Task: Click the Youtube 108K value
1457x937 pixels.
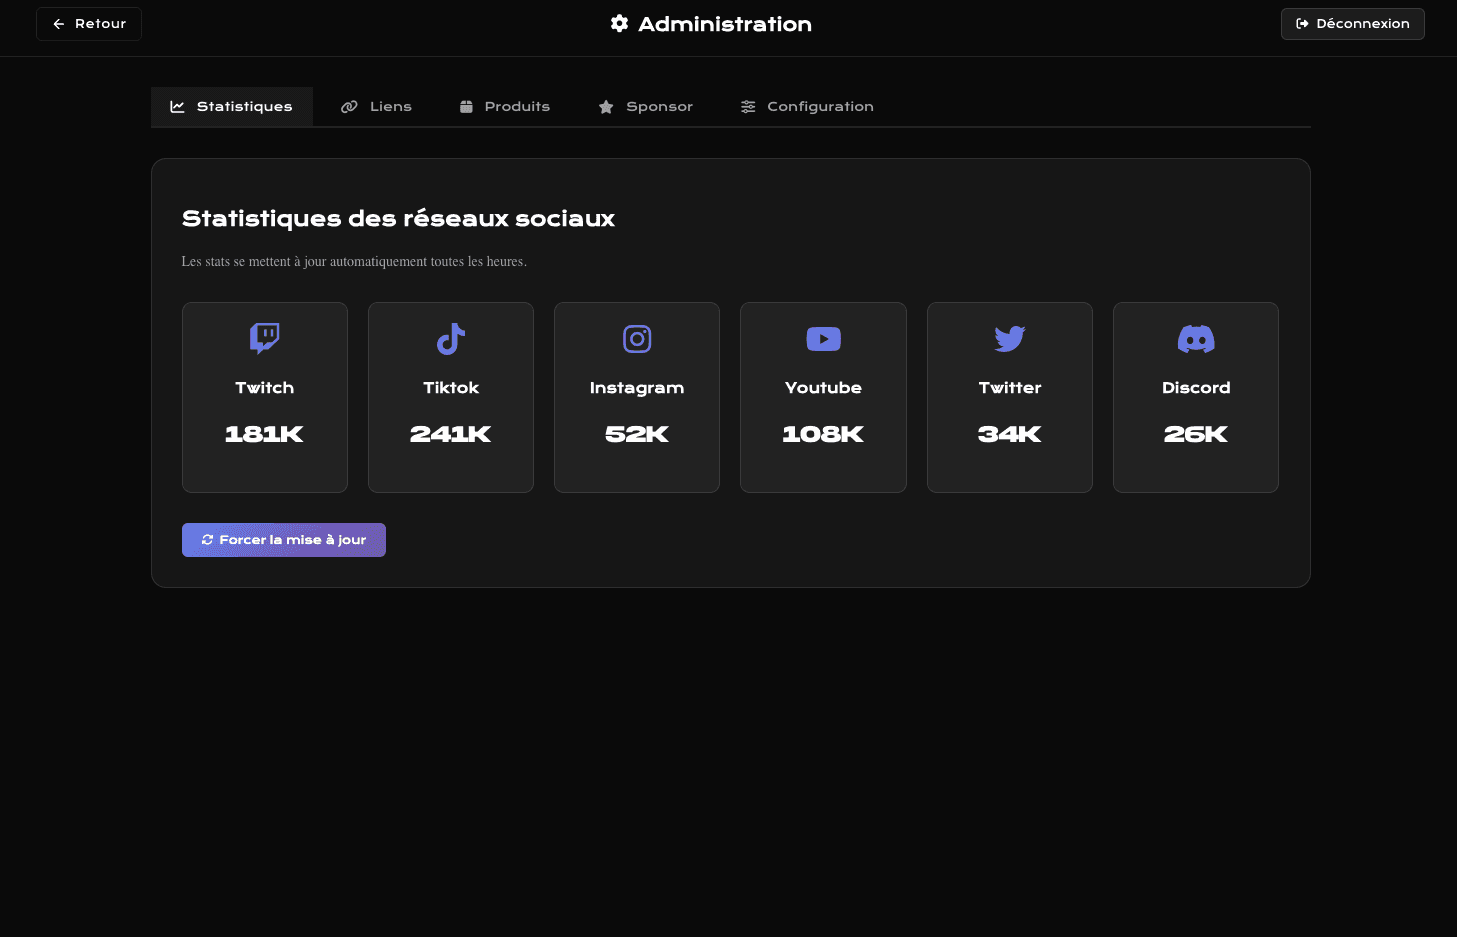Action: pyautogui.click(x=823, y=434)
